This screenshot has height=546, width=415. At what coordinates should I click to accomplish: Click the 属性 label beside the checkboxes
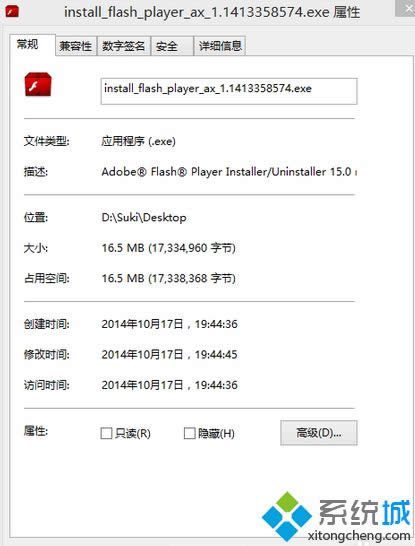(x=36, y=431)
